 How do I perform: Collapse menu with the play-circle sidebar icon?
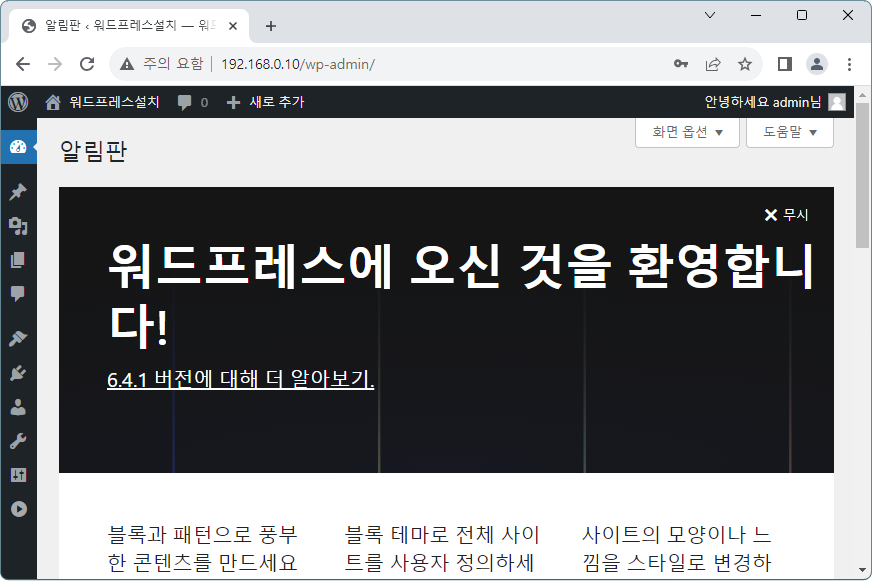[x=18, y=509]
